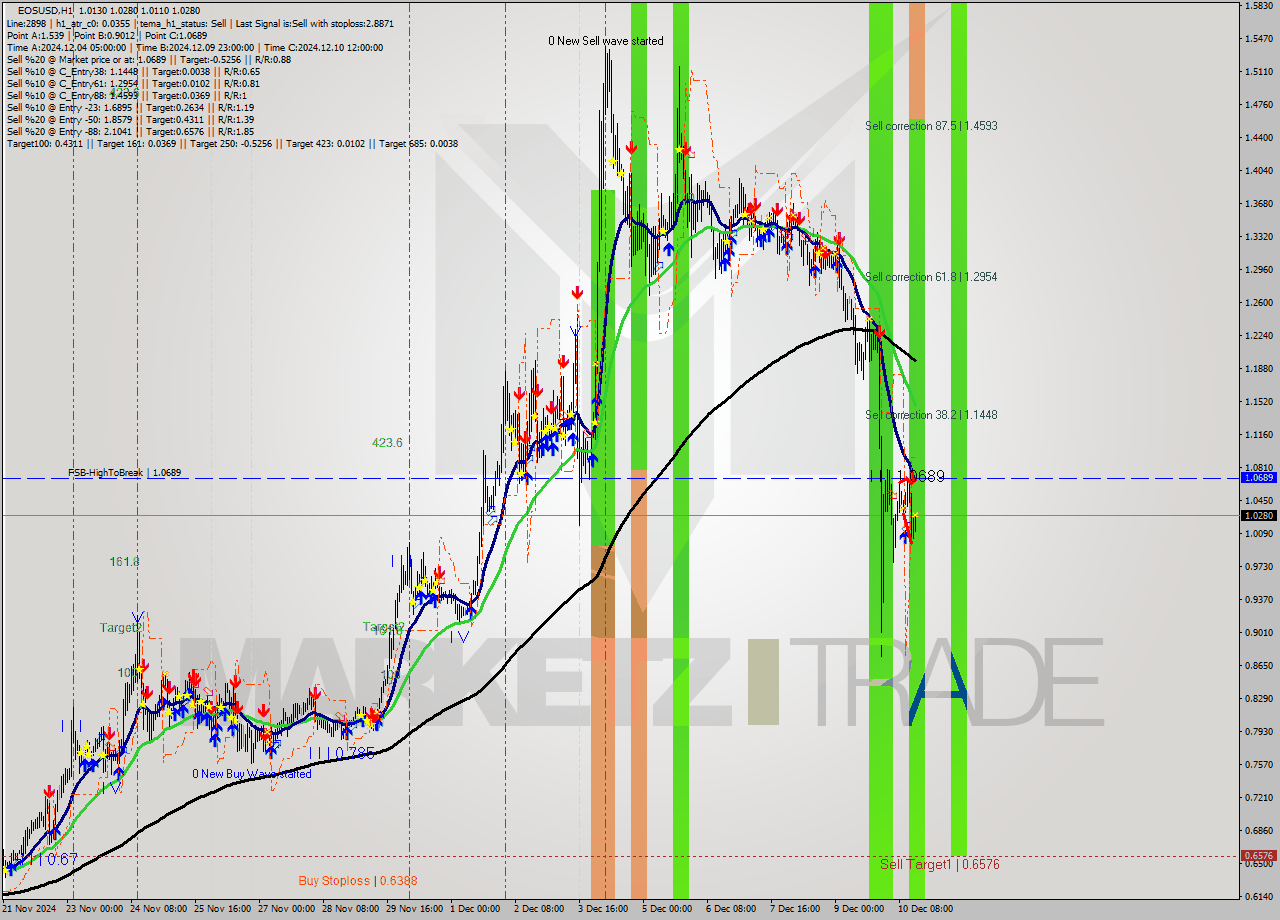Click the 1.2240 price axis value
1280x920 pixels.
coord(1258,336)
